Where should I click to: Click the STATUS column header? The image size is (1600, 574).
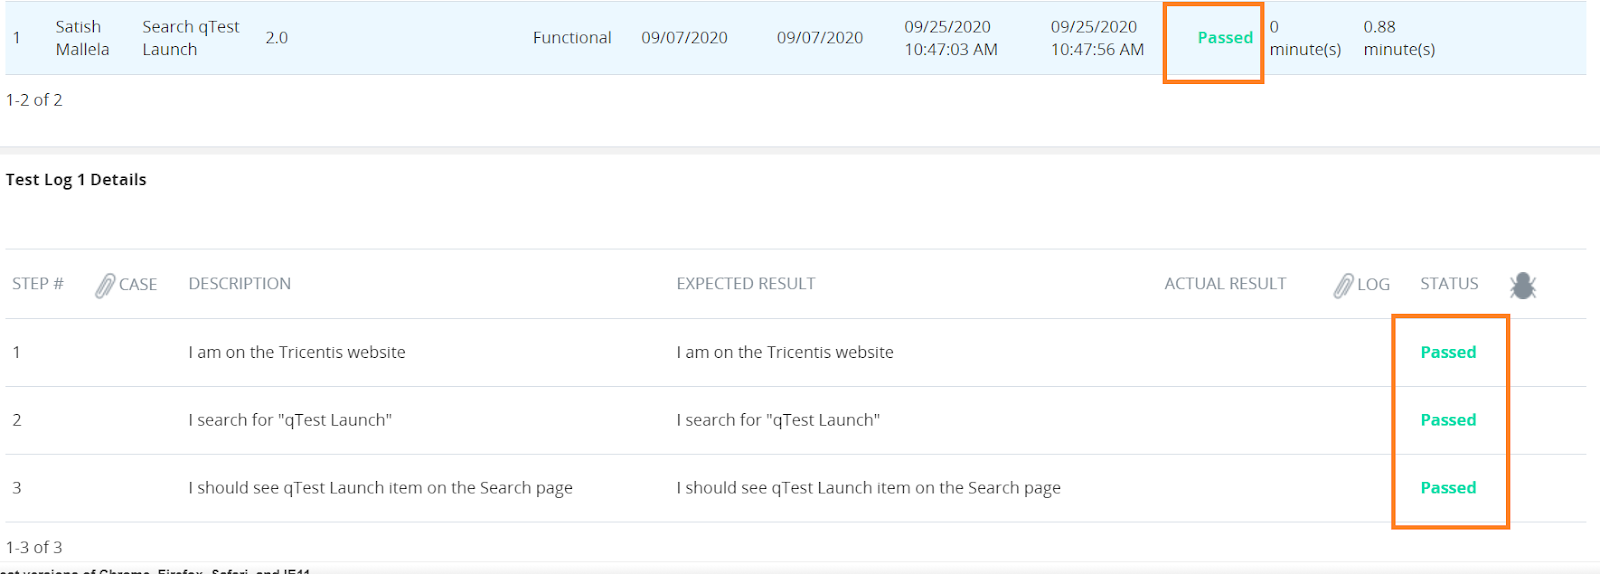tap(1448, 284)
